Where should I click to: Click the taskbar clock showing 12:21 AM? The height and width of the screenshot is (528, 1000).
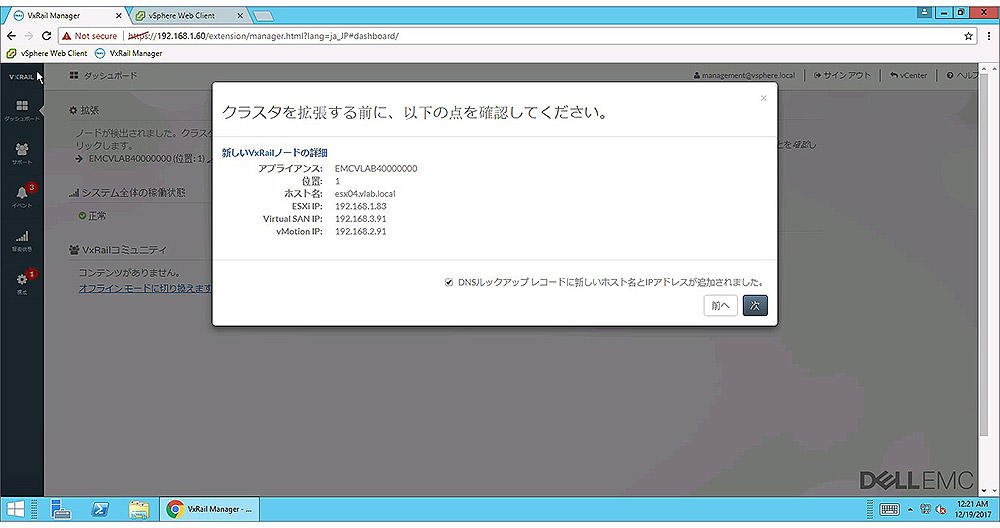973,509
